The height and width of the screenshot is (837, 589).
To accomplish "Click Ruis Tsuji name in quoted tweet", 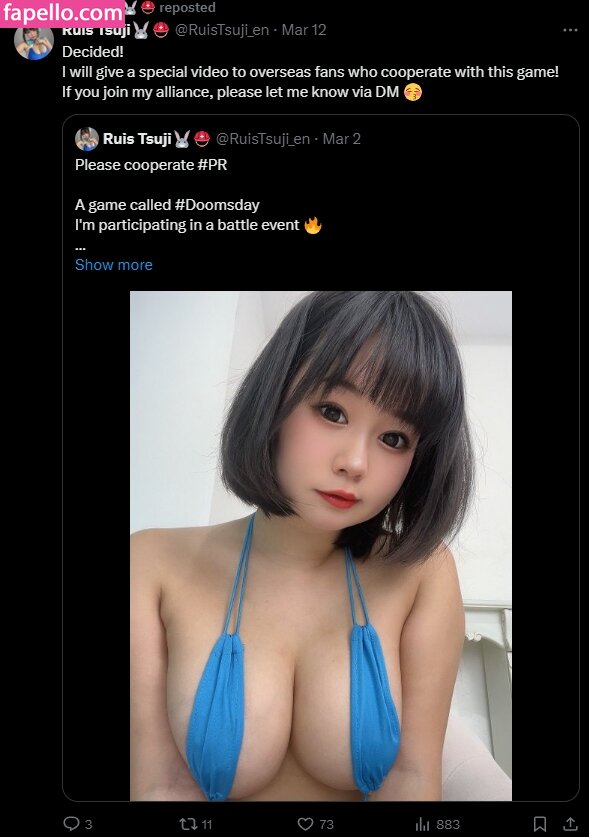I will [x=137, y=139].
